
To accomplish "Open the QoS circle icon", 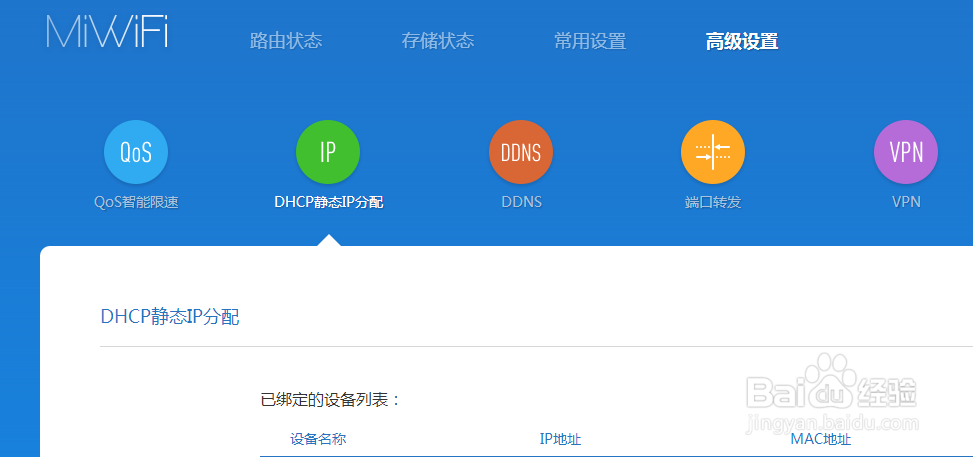I will (136, 152).
